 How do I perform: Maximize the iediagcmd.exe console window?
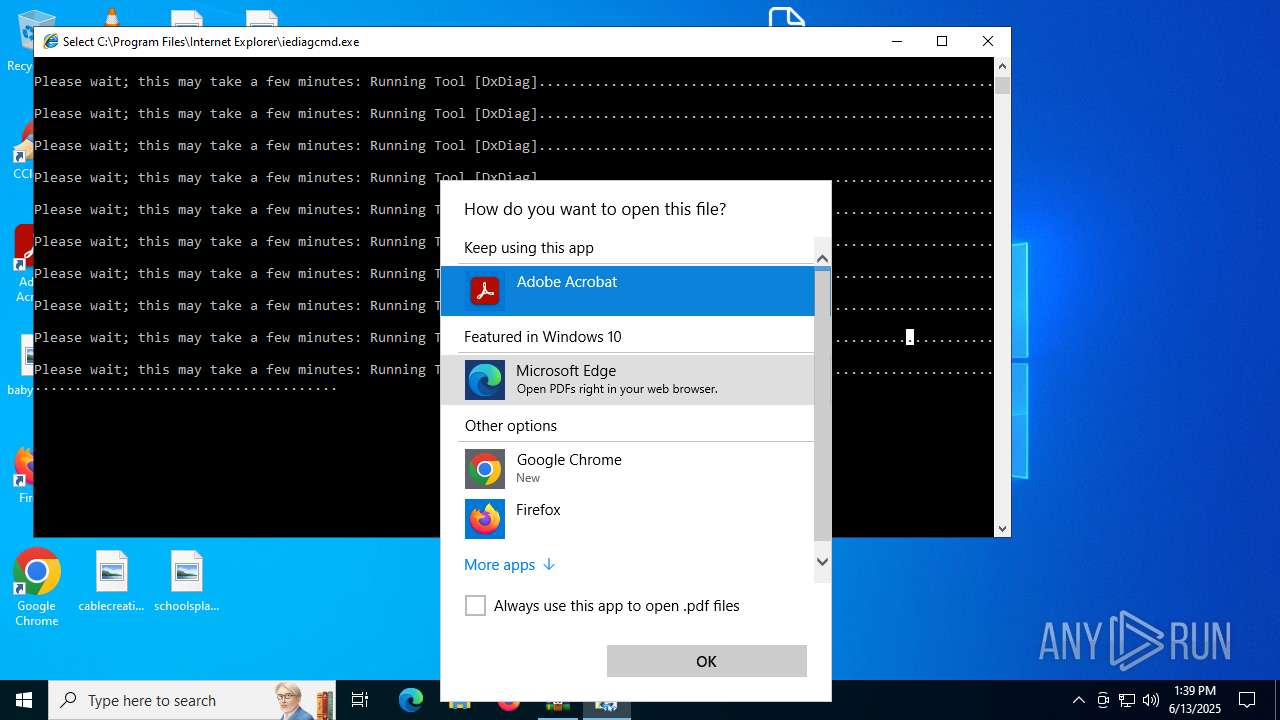(942, 41)
